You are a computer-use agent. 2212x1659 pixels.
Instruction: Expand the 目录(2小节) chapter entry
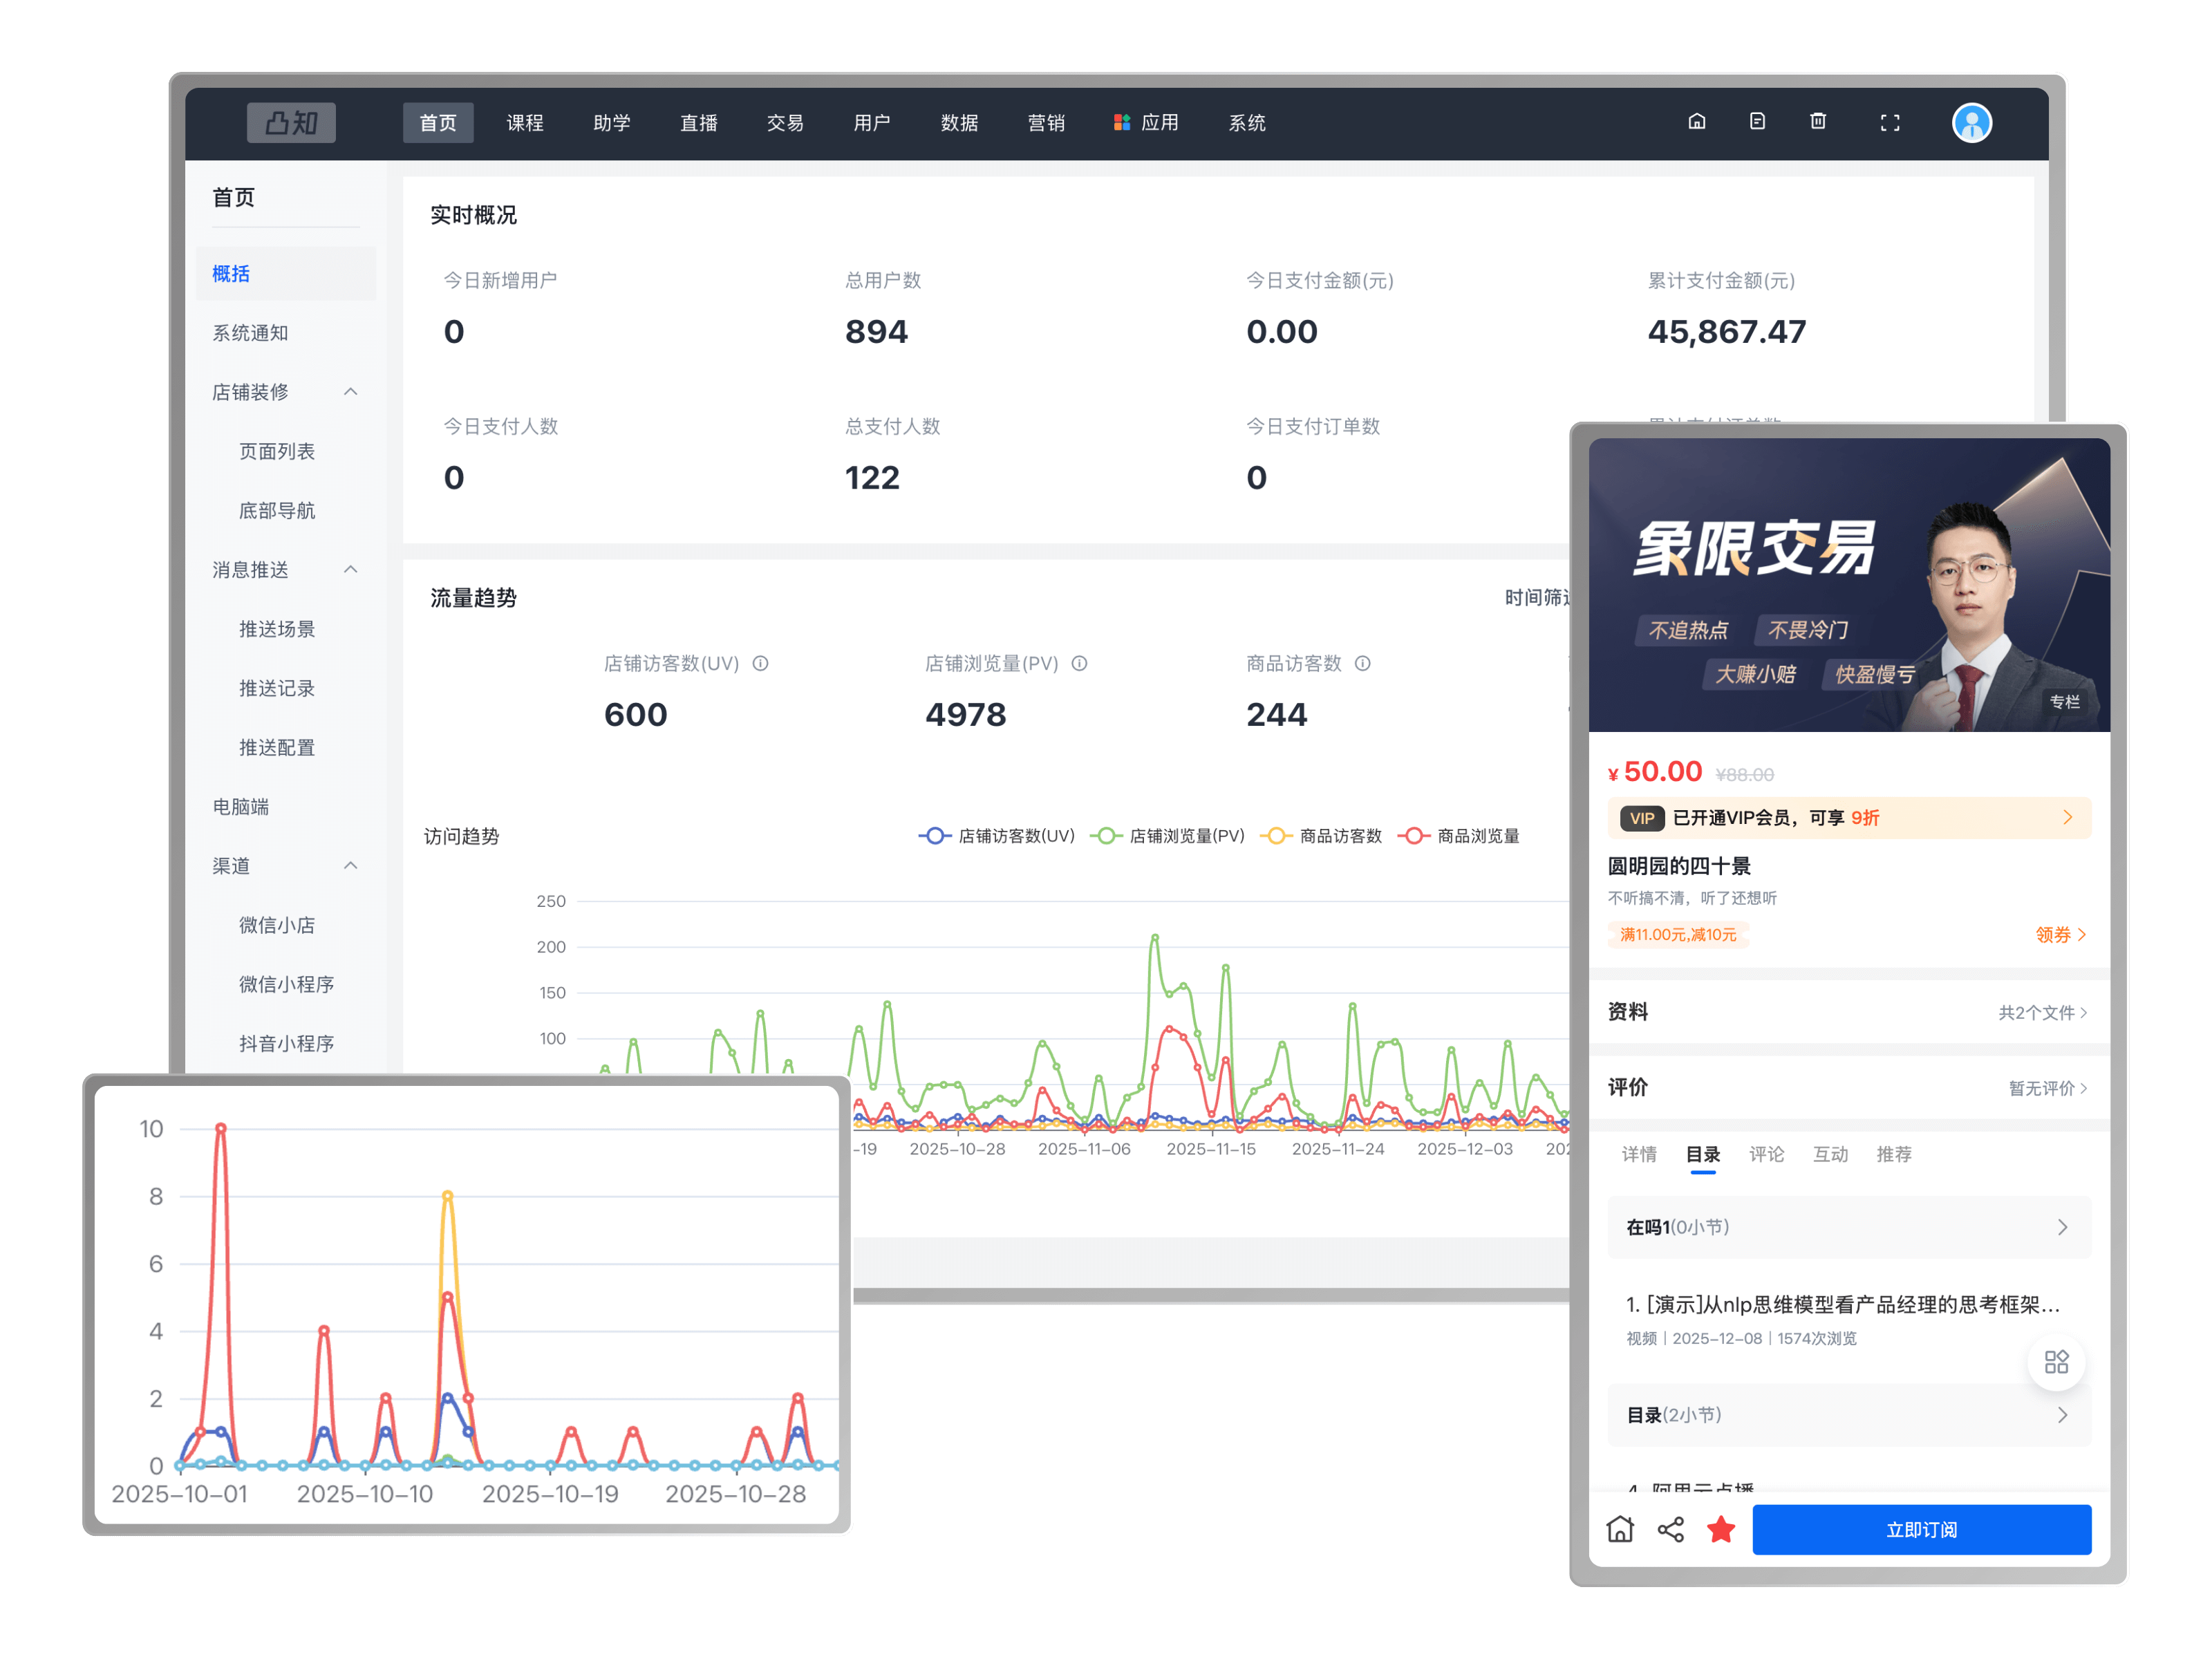pos(1848,1414)
